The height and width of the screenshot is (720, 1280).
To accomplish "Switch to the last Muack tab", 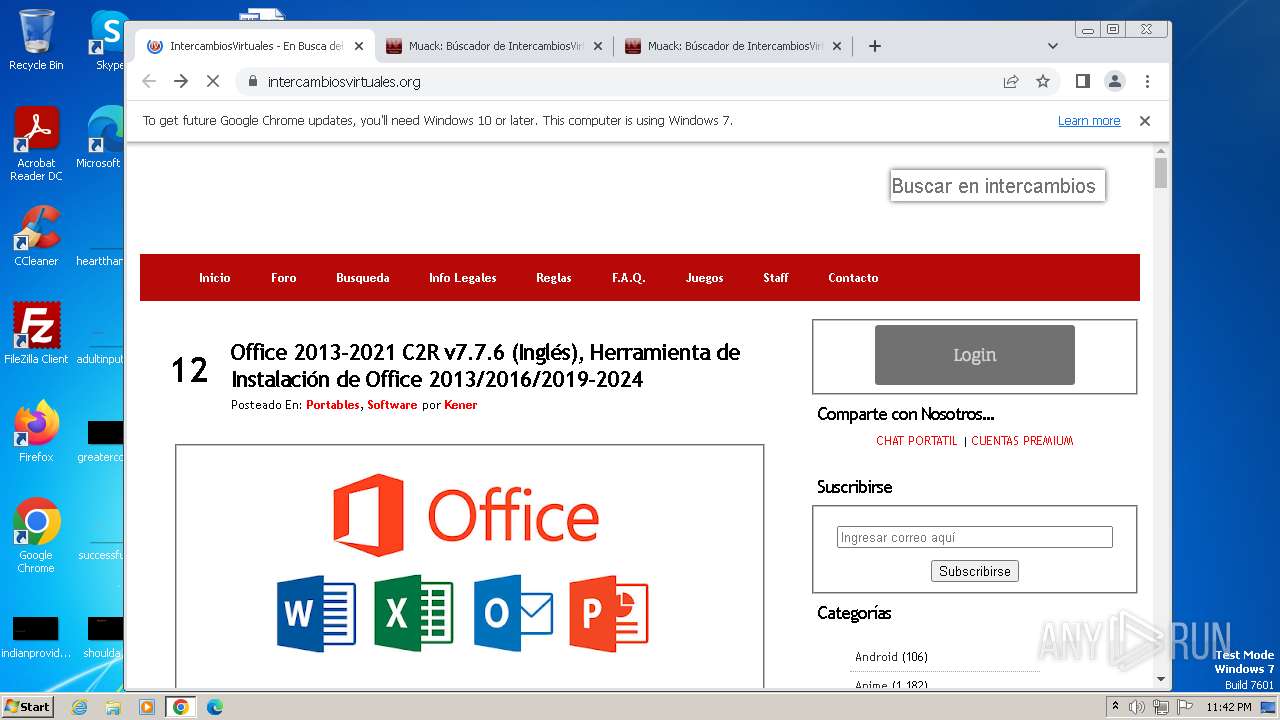I will click(733, 46).
